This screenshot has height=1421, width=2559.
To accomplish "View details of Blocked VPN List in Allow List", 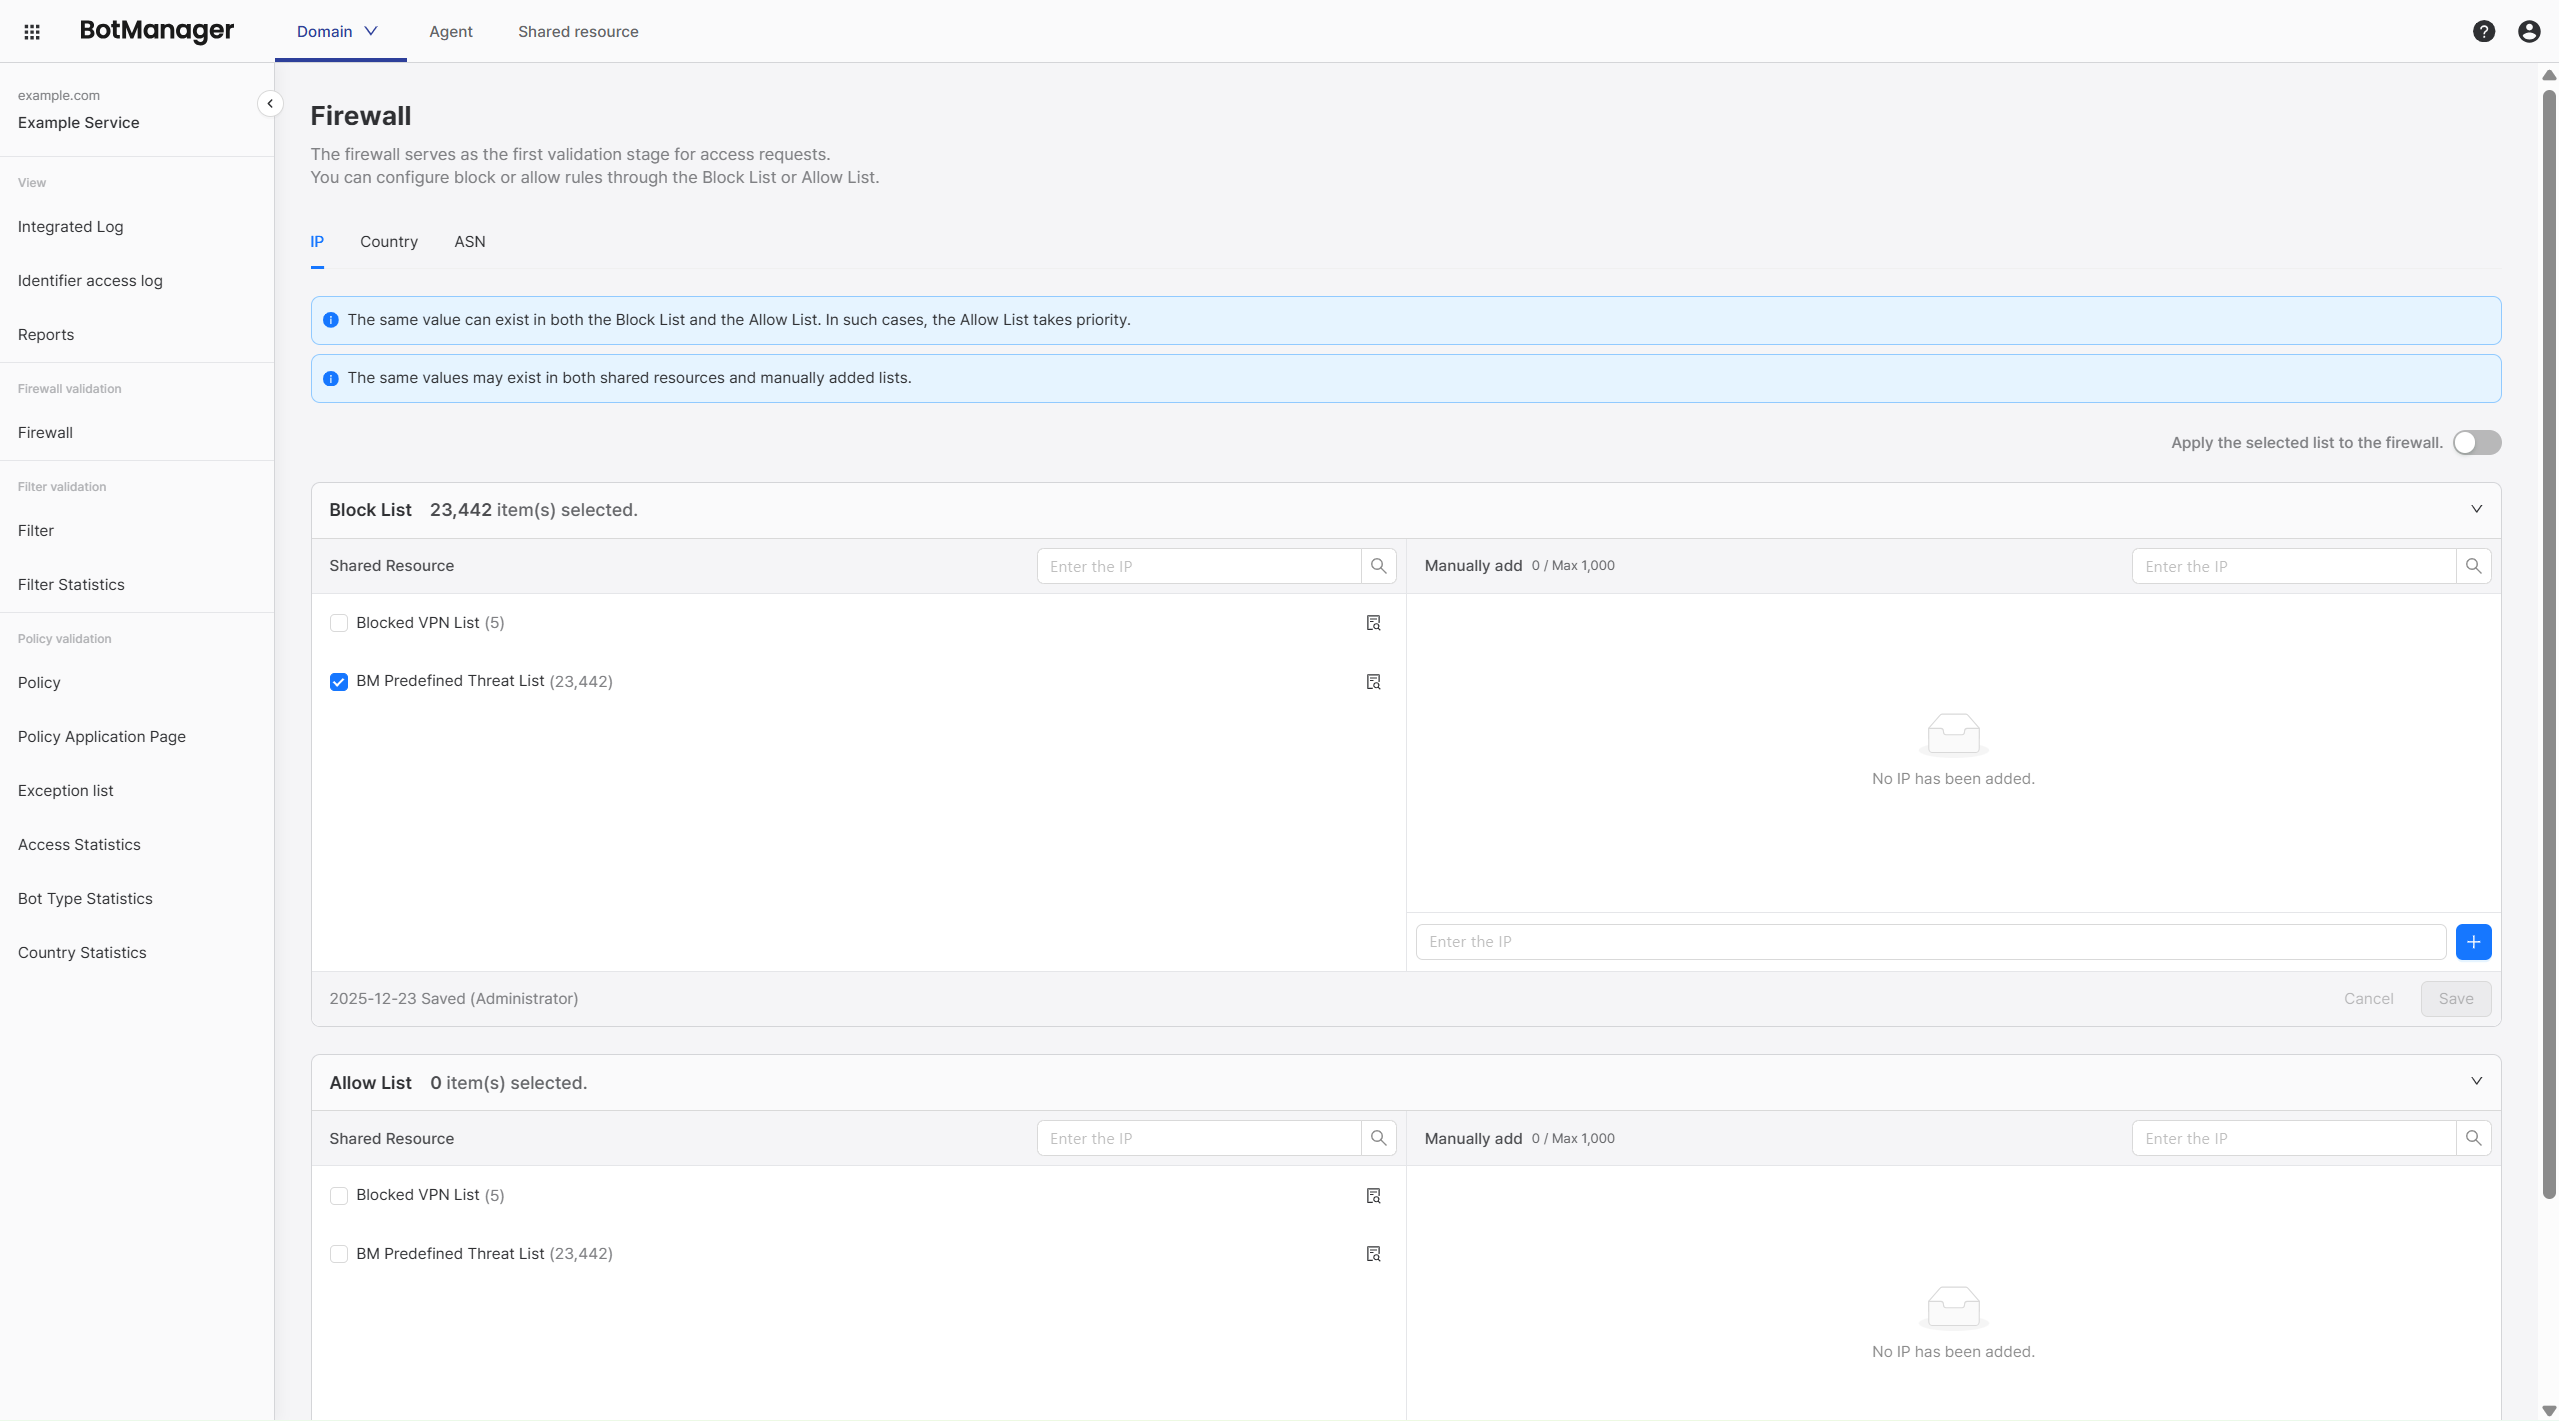I will click(x=1373, y=1196).
